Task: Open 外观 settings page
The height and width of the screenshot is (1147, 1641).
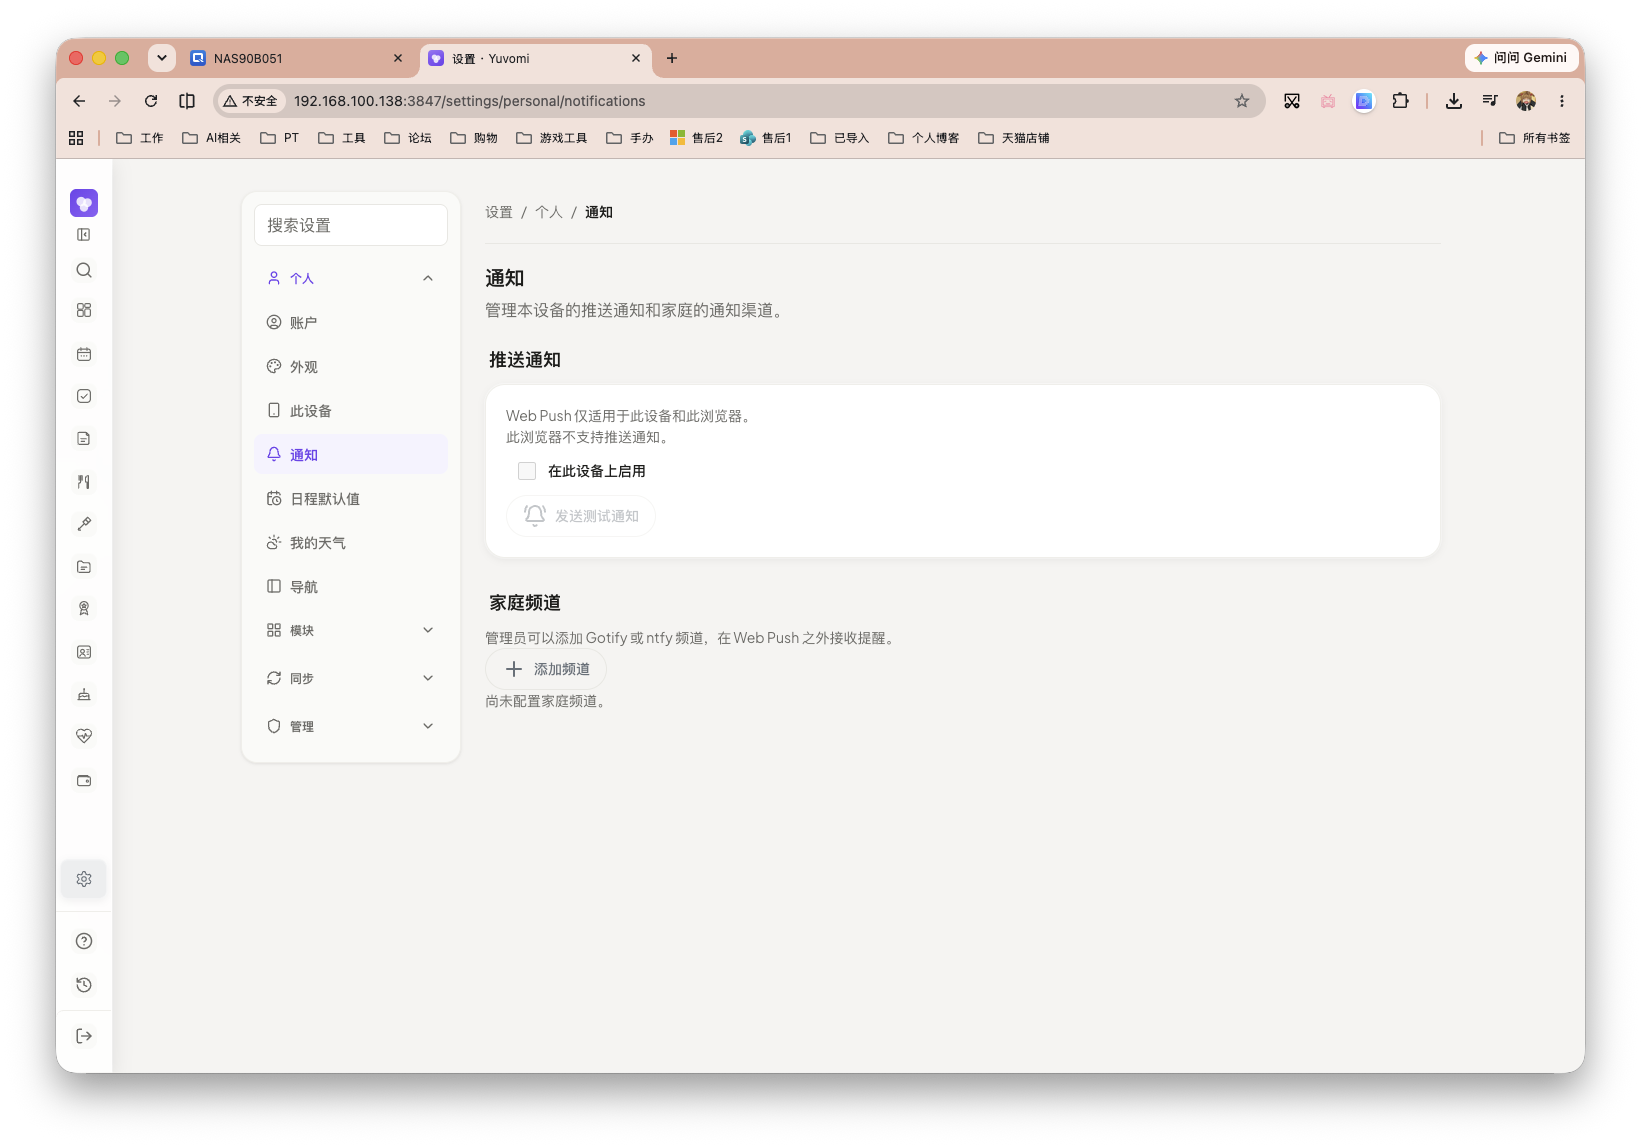Action: pyautogui.click(x=351, y=367)
